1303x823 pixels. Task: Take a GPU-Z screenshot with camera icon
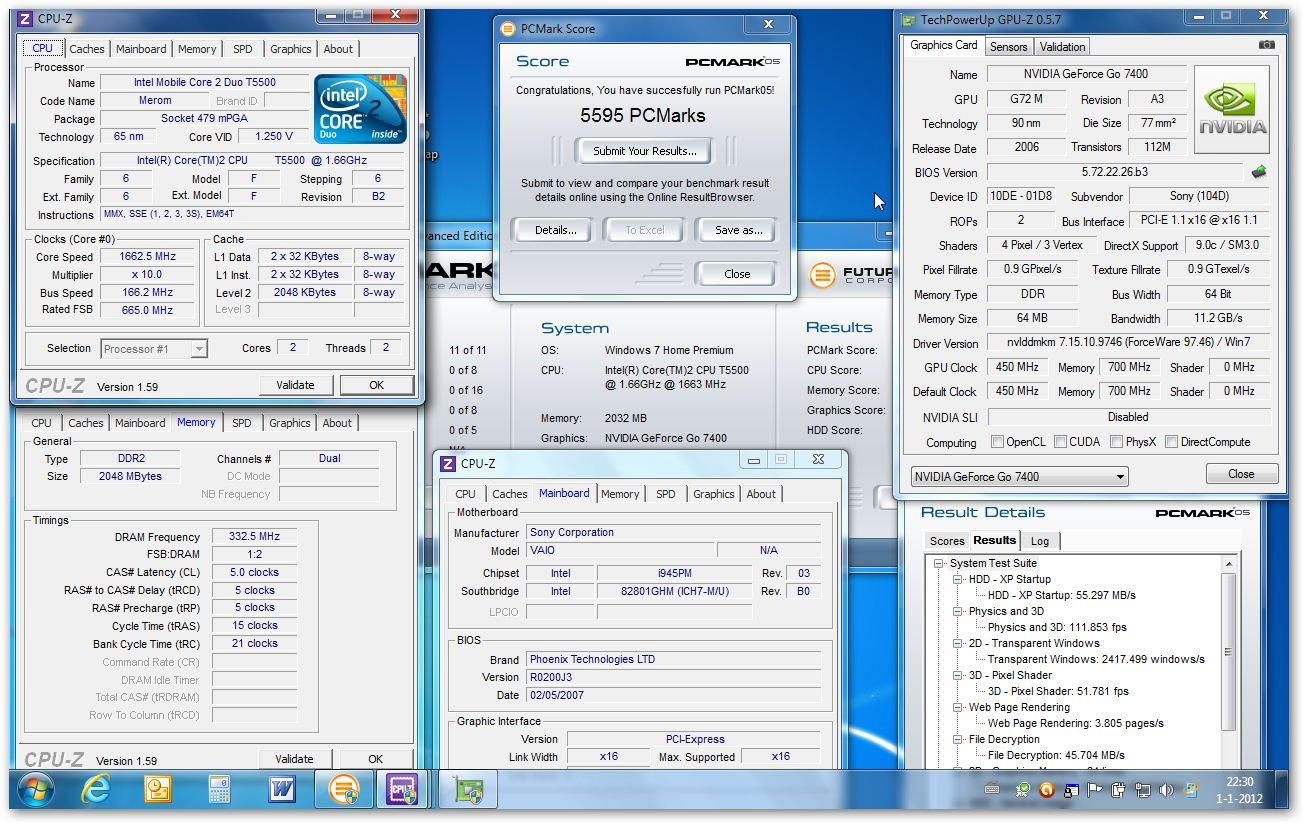point(1267,45)
